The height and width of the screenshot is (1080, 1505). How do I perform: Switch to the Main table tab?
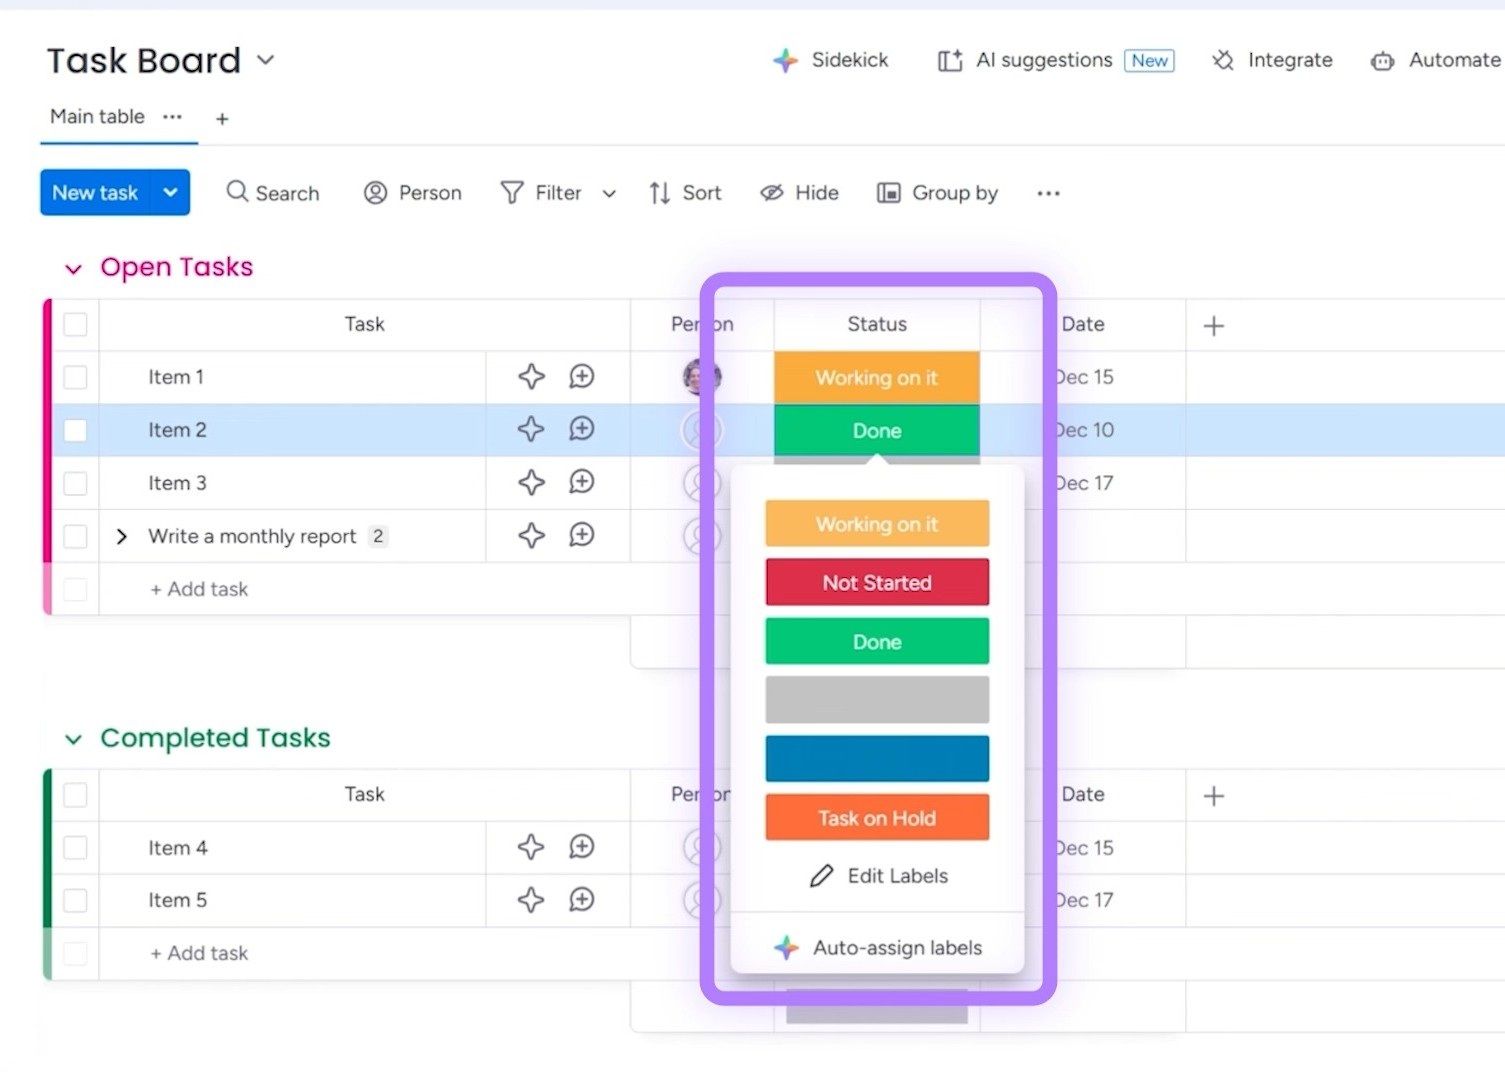click(98, 117)
